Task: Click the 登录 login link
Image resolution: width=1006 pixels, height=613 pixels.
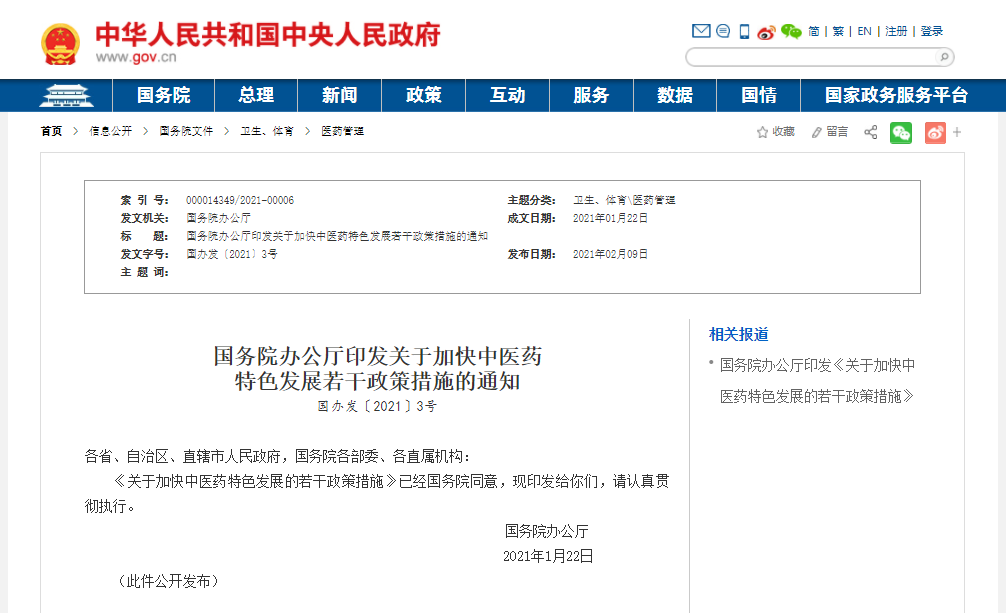Action: [x=932, y=31]
